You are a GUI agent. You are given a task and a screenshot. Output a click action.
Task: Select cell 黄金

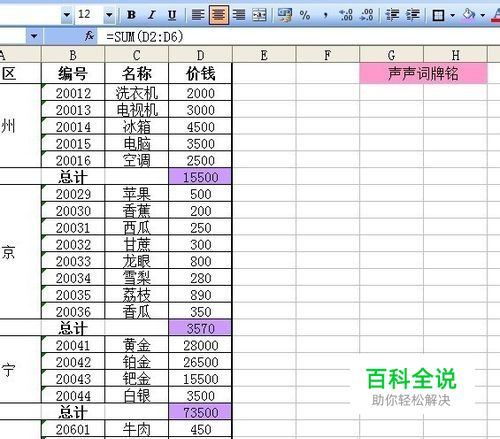137,345
